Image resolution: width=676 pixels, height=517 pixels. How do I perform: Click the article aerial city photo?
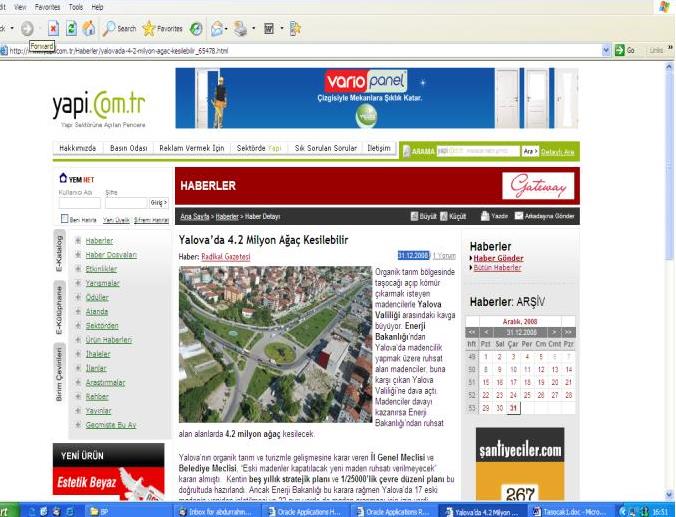[x=275, y=344]
